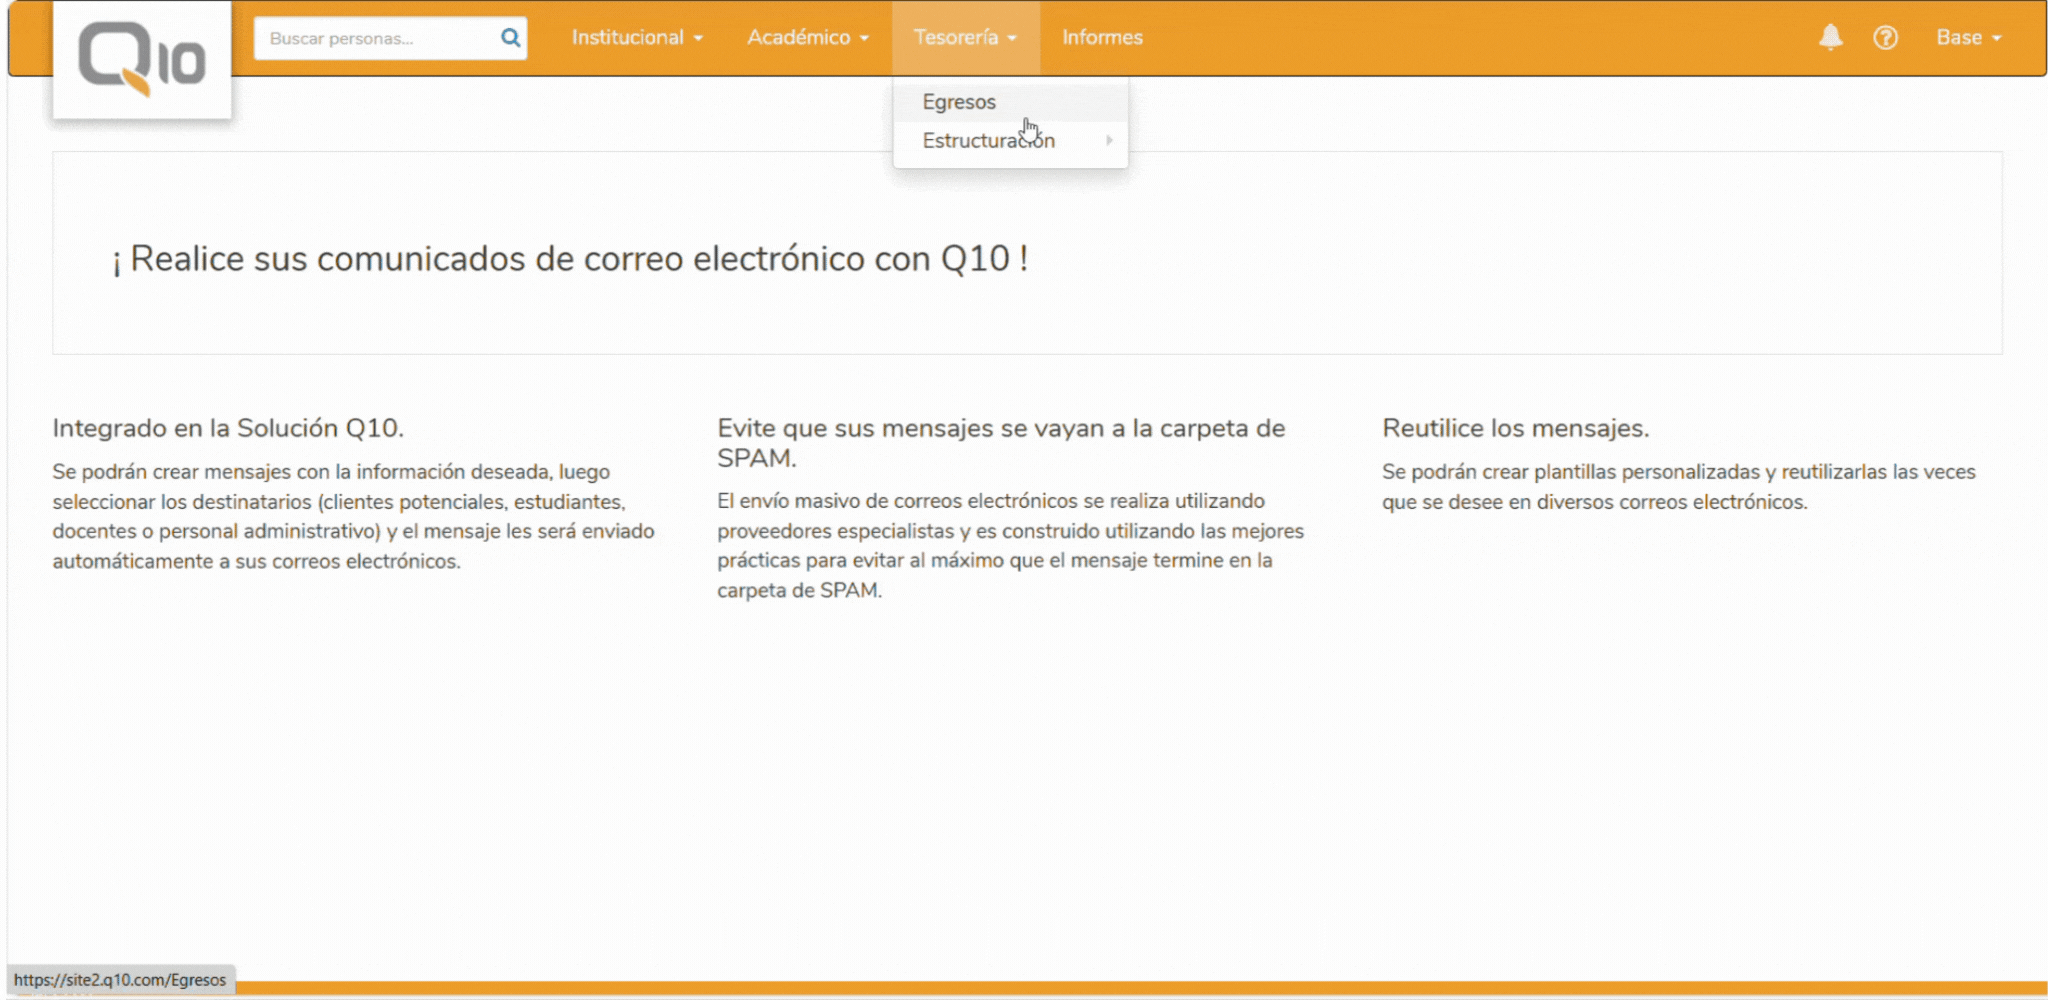Select the help icon next to Base
This screenshot has width=2048, height=1000.
[1886, 37]
